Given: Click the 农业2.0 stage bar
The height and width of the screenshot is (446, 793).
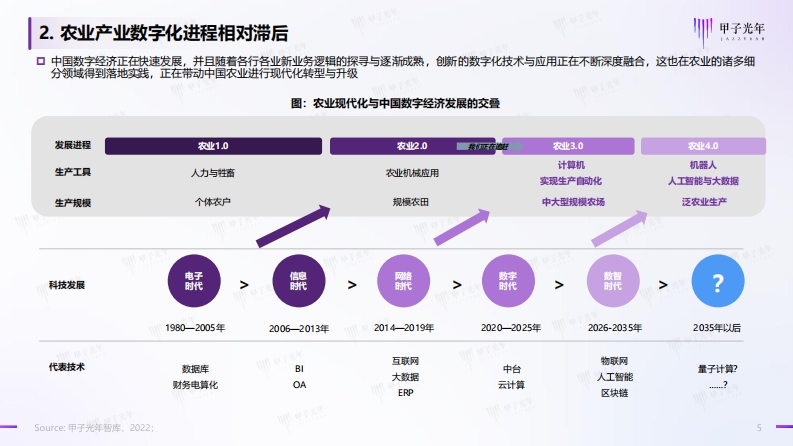Looking at the screenshot, I should point(412,146).
